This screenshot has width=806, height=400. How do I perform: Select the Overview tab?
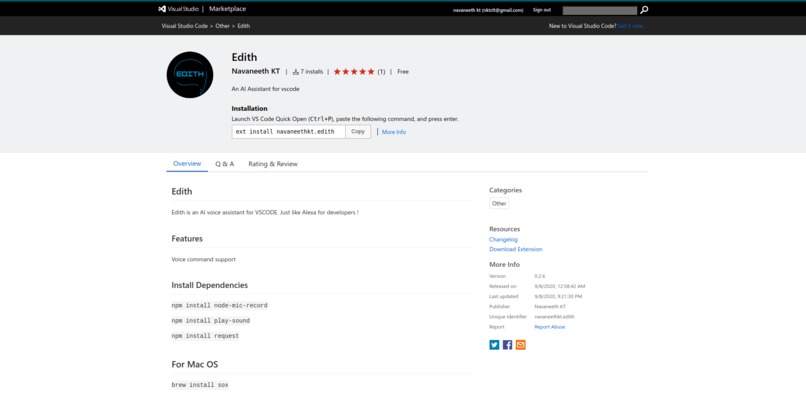pos(187,163)
